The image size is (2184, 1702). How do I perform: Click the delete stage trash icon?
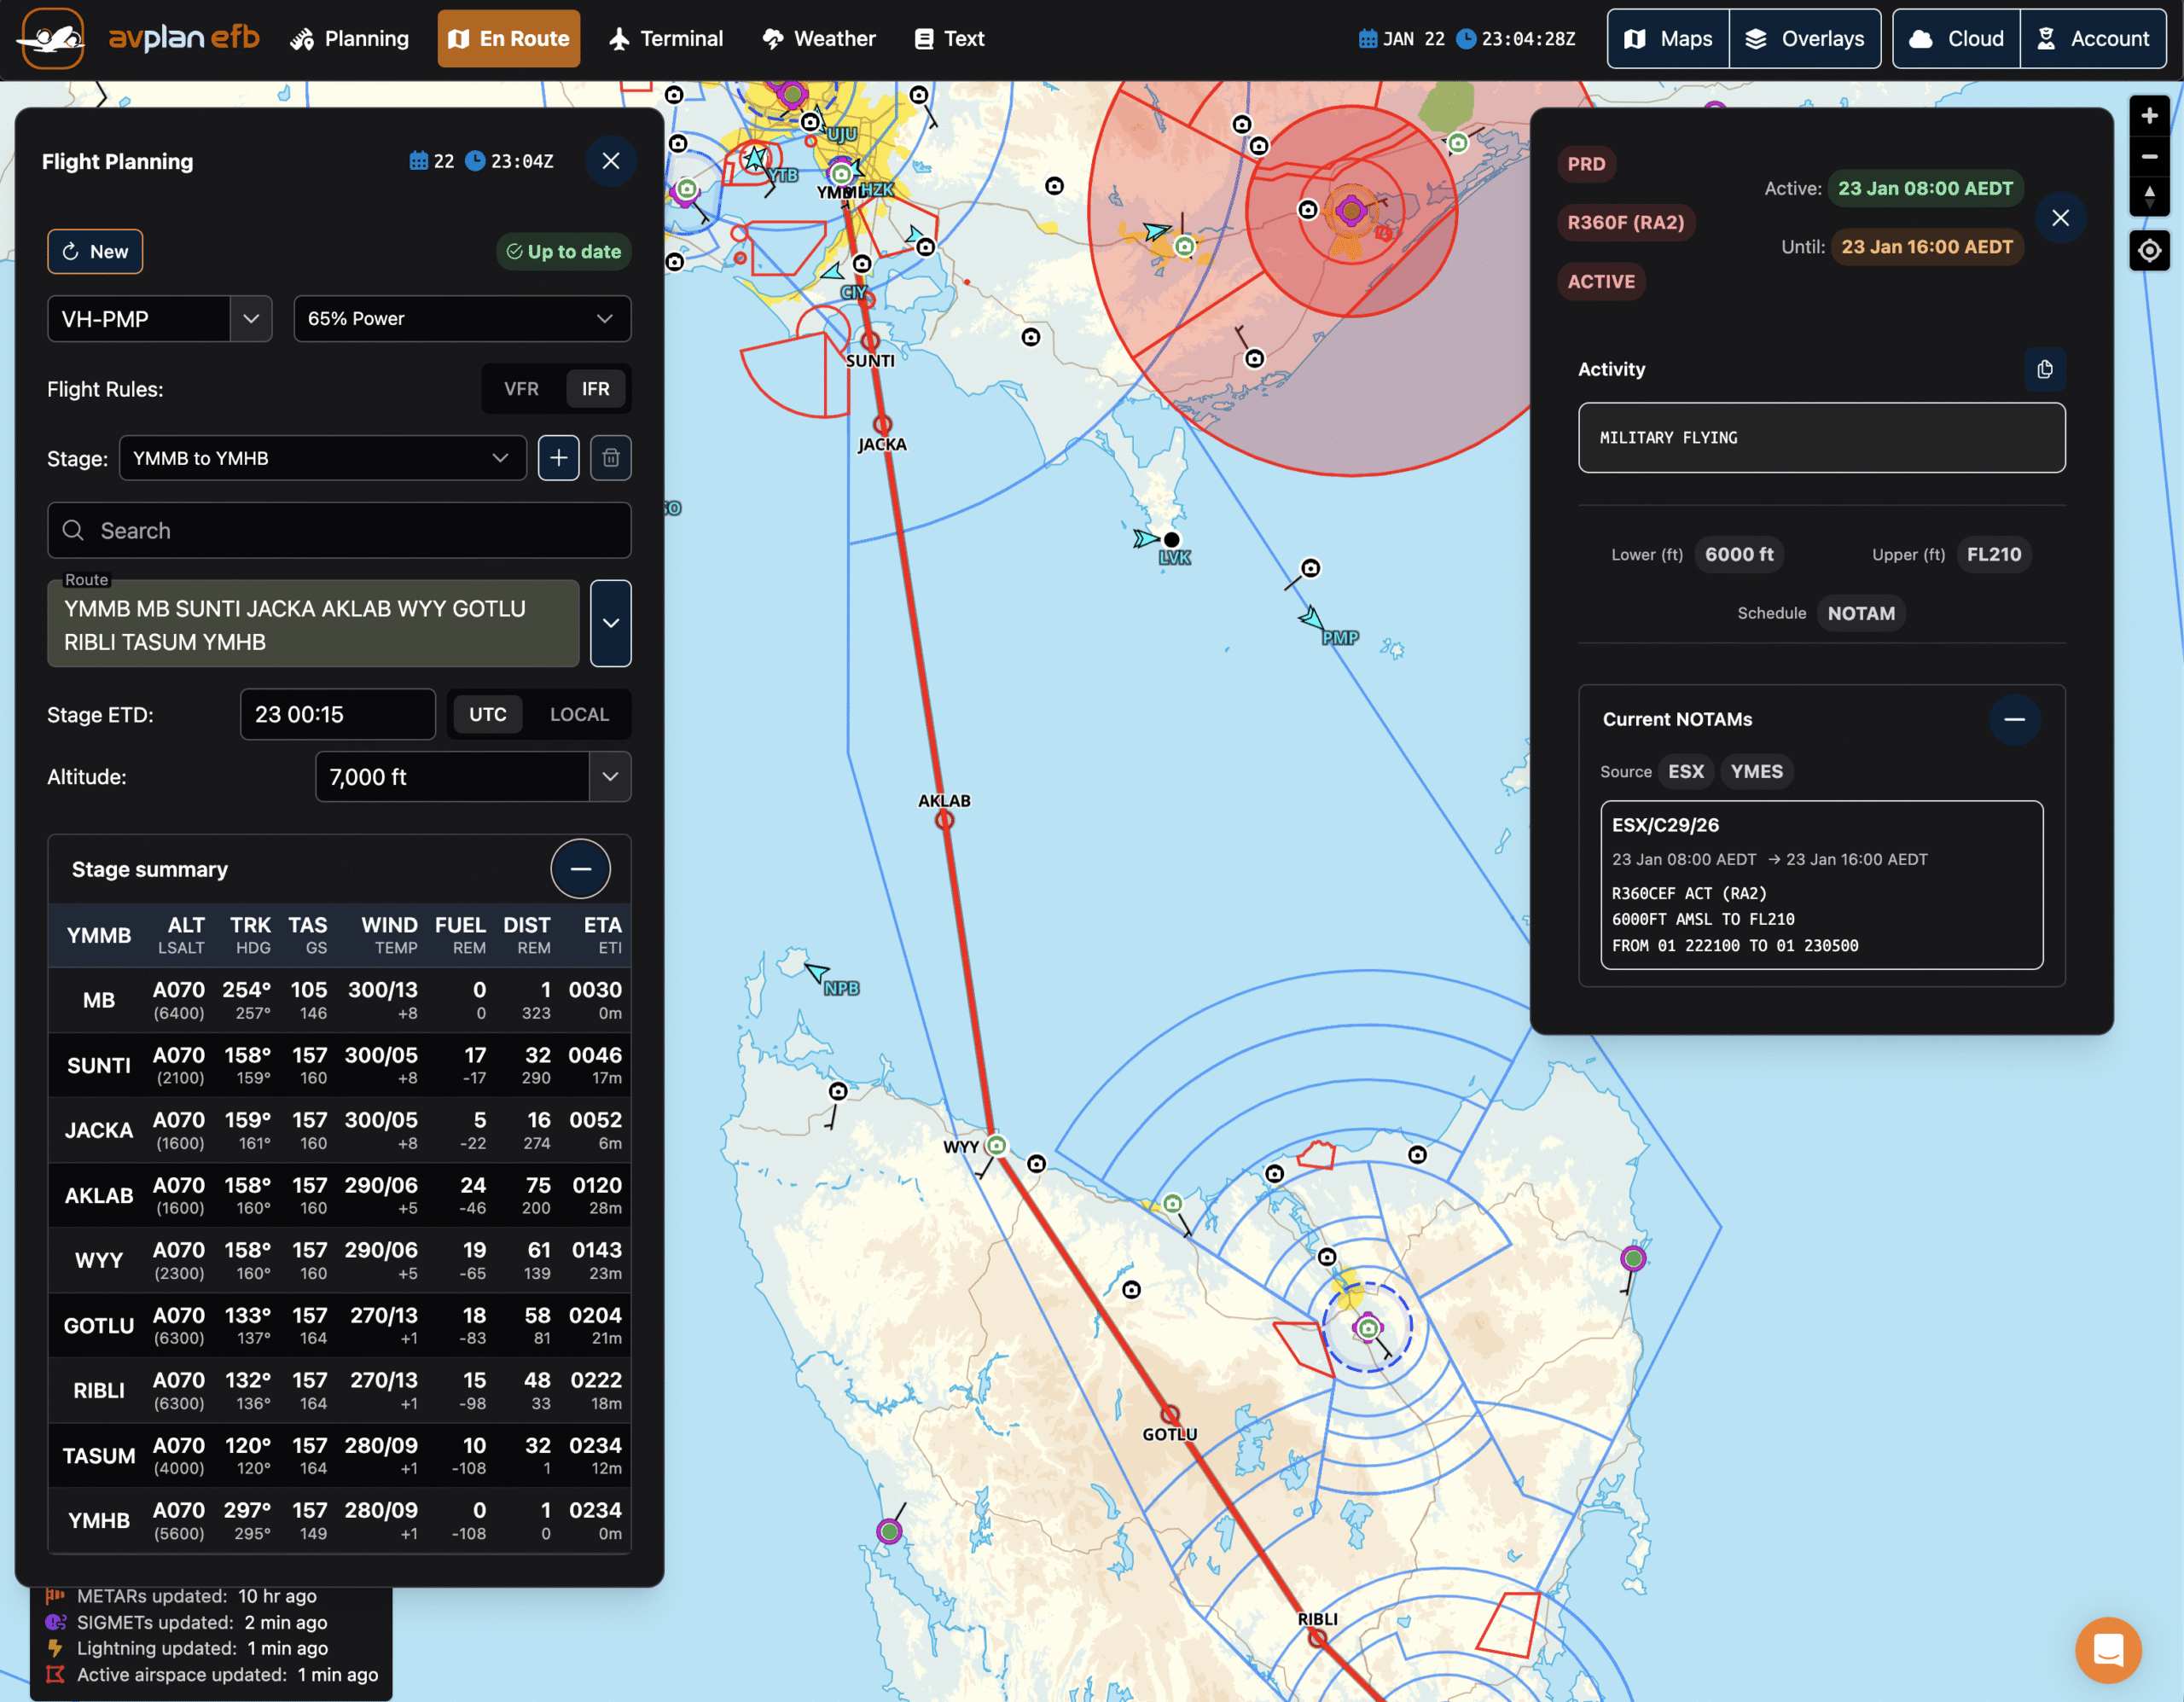click(x=610, y=458)
